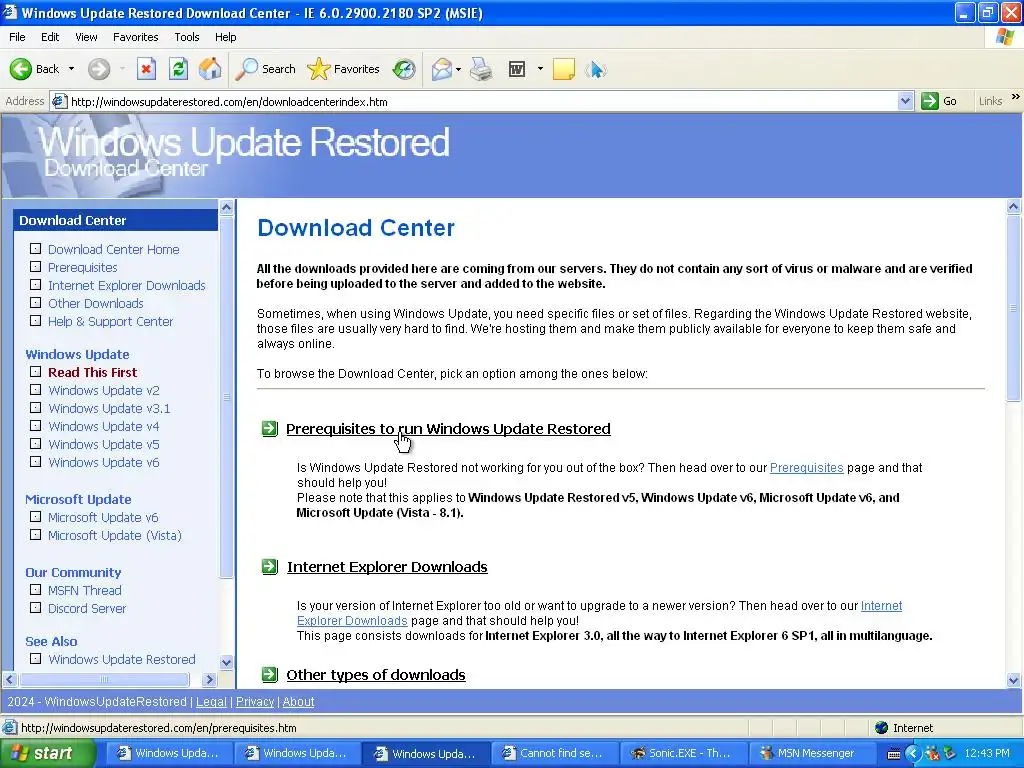Open the Help menu
The image size is (1024, 768).
[x=225, y=37]
